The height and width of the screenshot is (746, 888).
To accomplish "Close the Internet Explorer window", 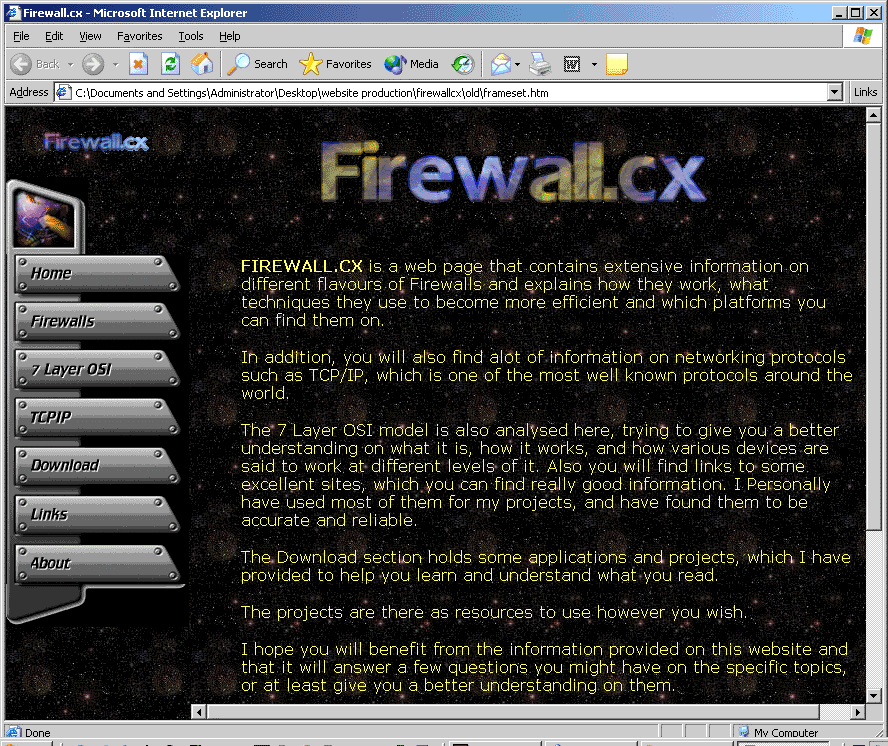I will [x=874, y=12].
